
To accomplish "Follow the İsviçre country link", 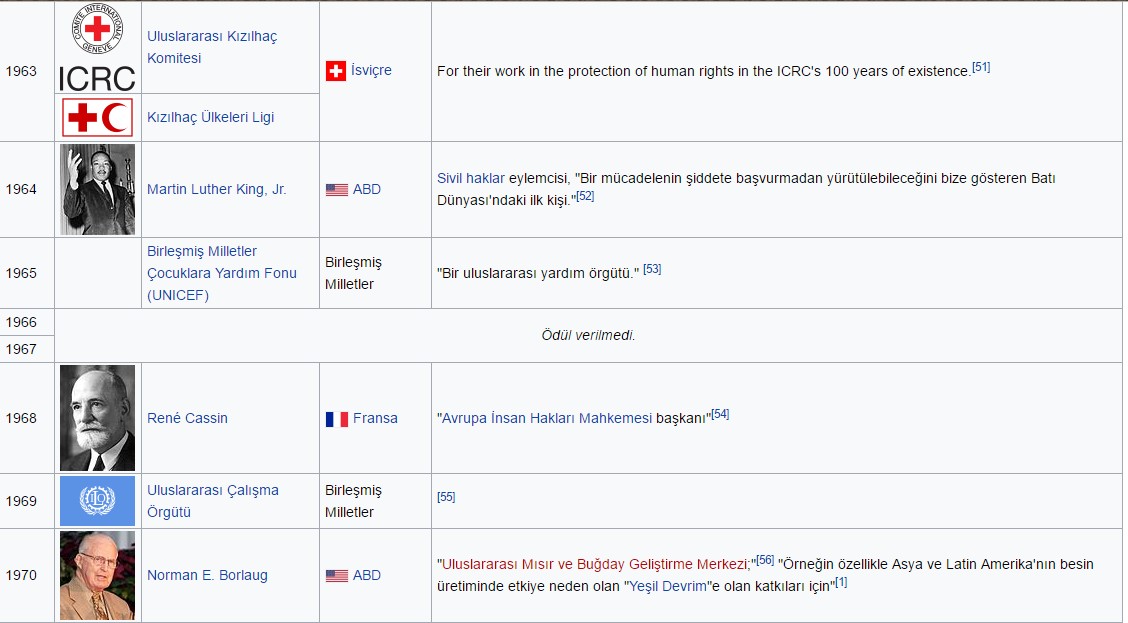I will pos(371,70).
